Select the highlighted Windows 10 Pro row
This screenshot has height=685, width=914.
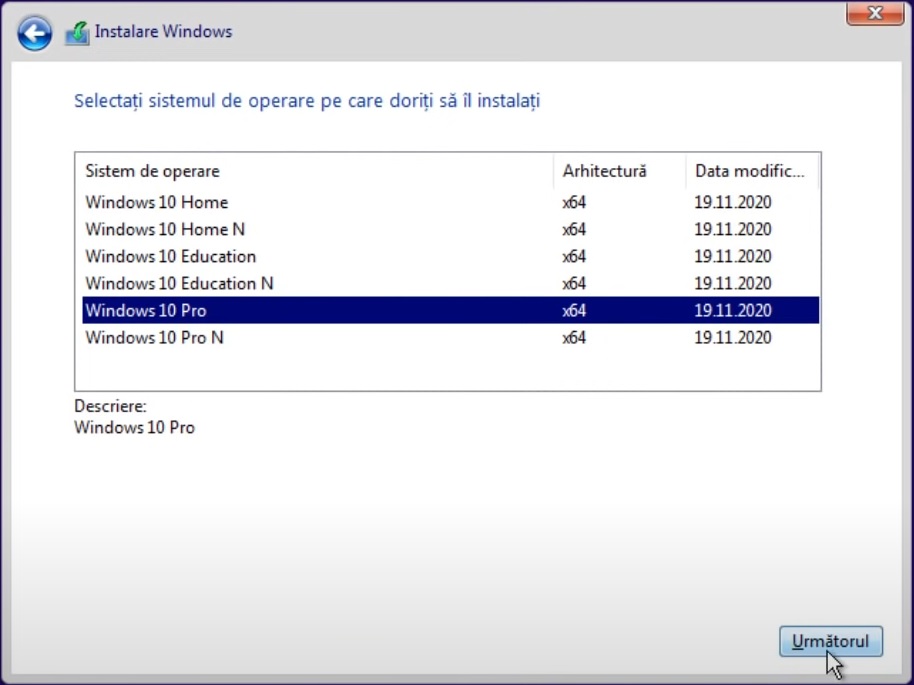pyautogui.click(x=146, y=310)
